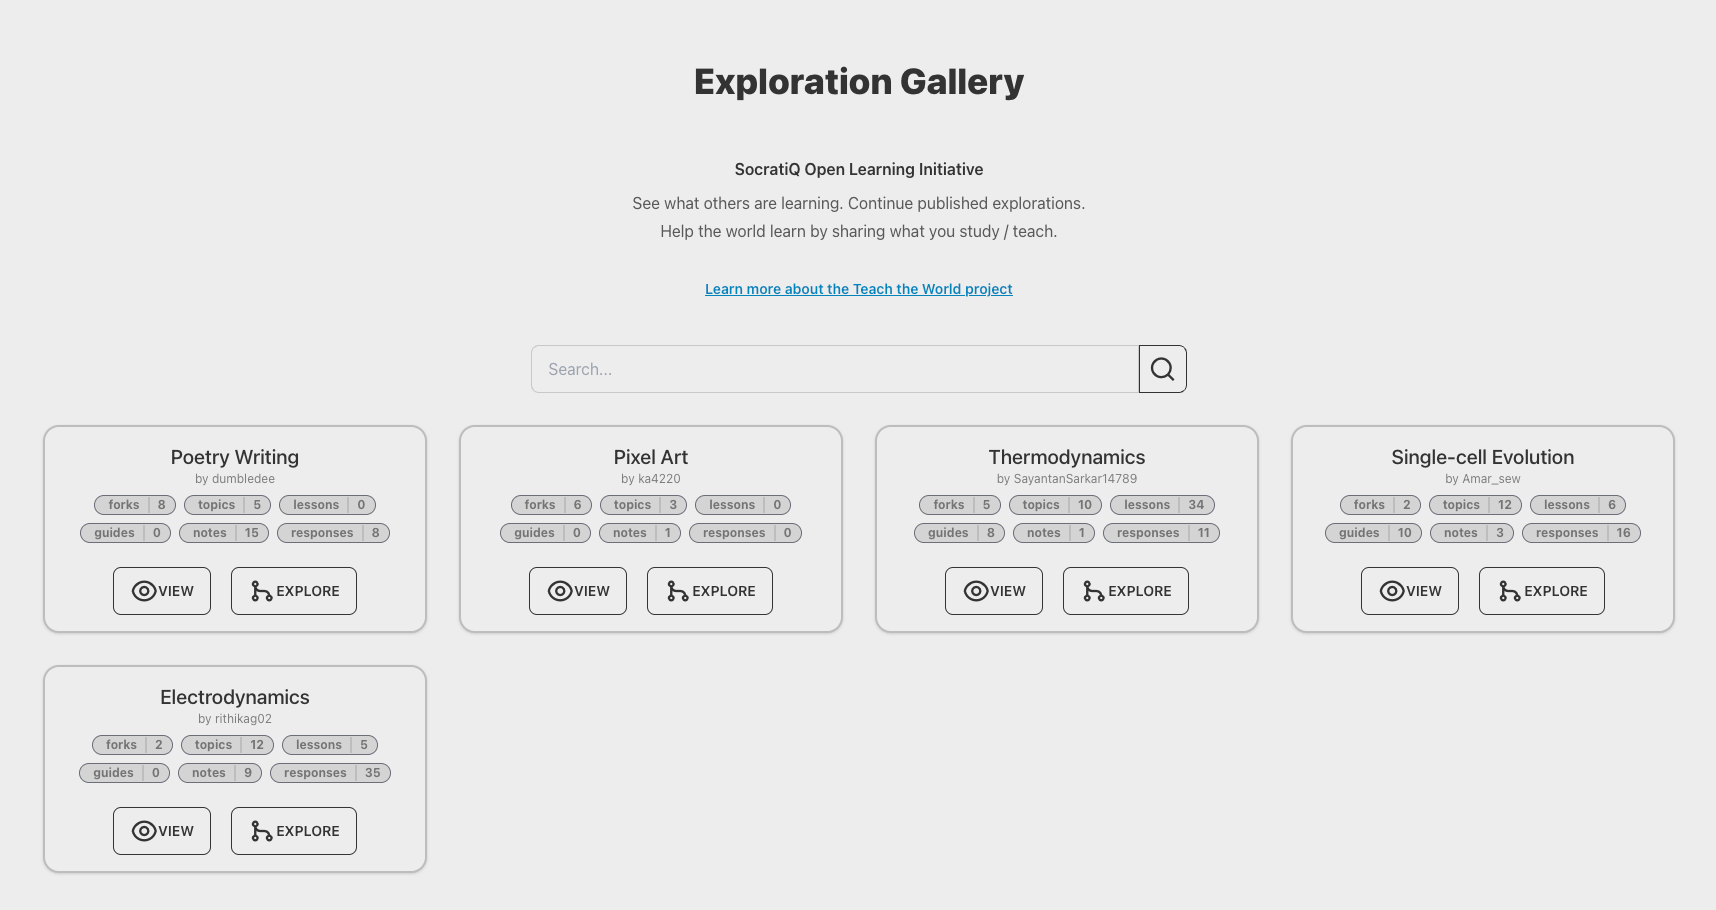Click the Electrodynamics notes badge
Image resolution: width=1716 pixels, height=910 pixels.
[220, 773]
